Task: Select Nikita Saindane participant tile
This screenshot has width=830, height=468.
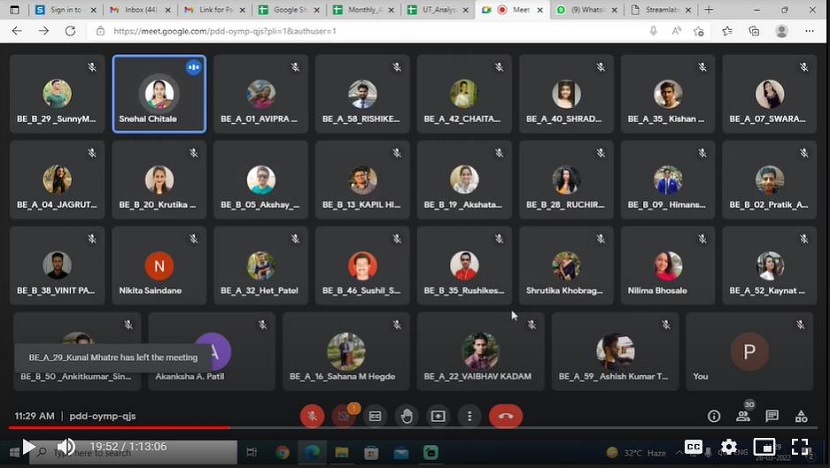Action: [x=159, y=265]
